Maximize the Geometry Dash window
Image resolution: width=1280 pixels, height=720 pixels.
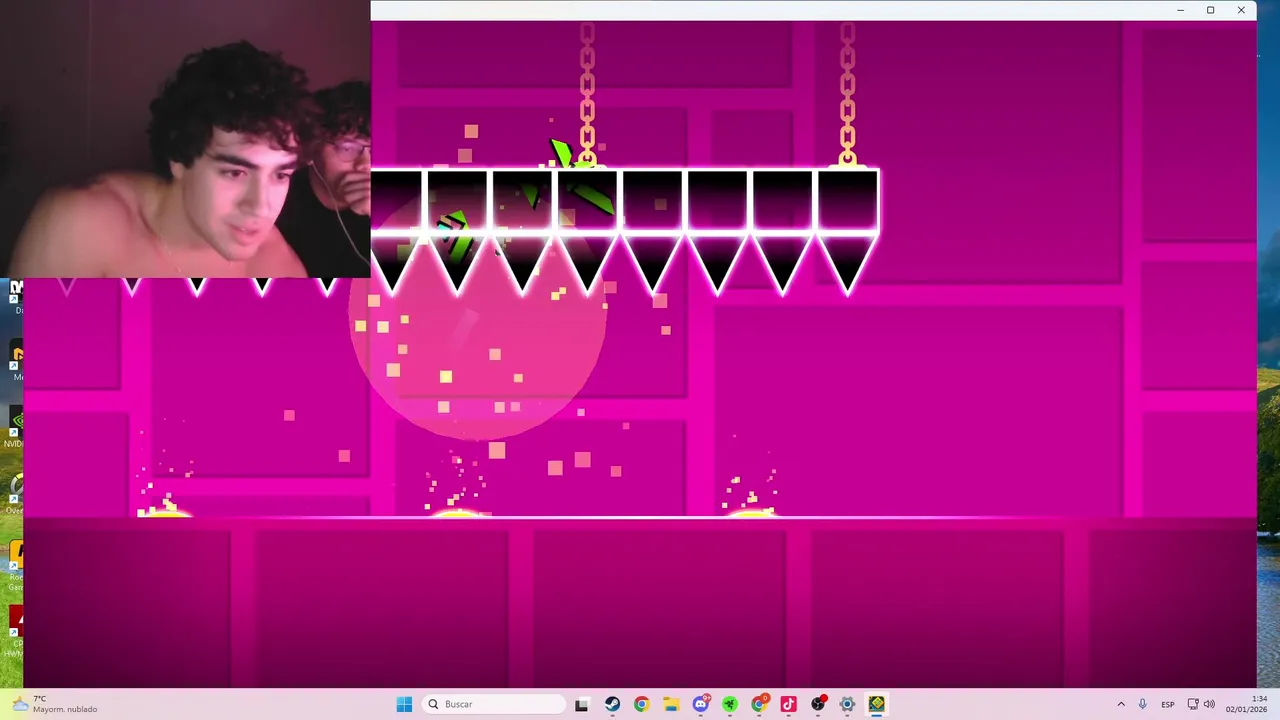[x=1211, y=10]
